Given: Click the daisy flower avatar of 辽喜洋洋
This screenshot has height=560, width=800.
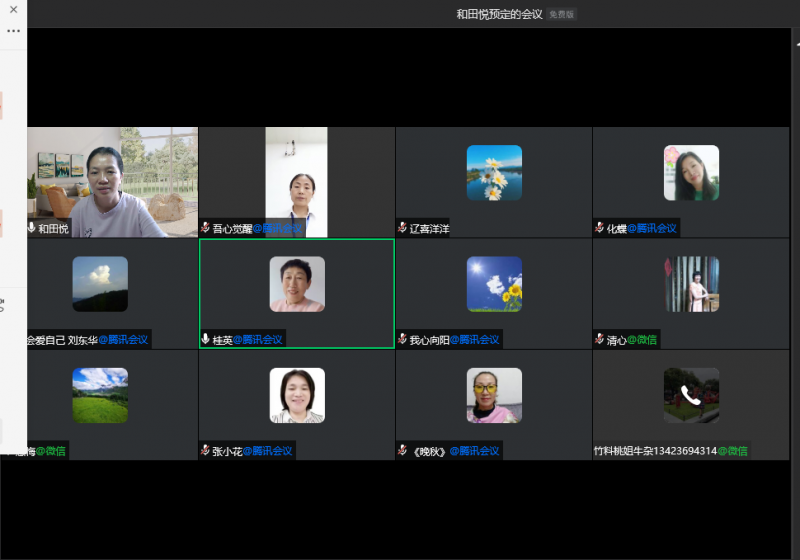Looking at the screenshot, I should click(494, 173).
